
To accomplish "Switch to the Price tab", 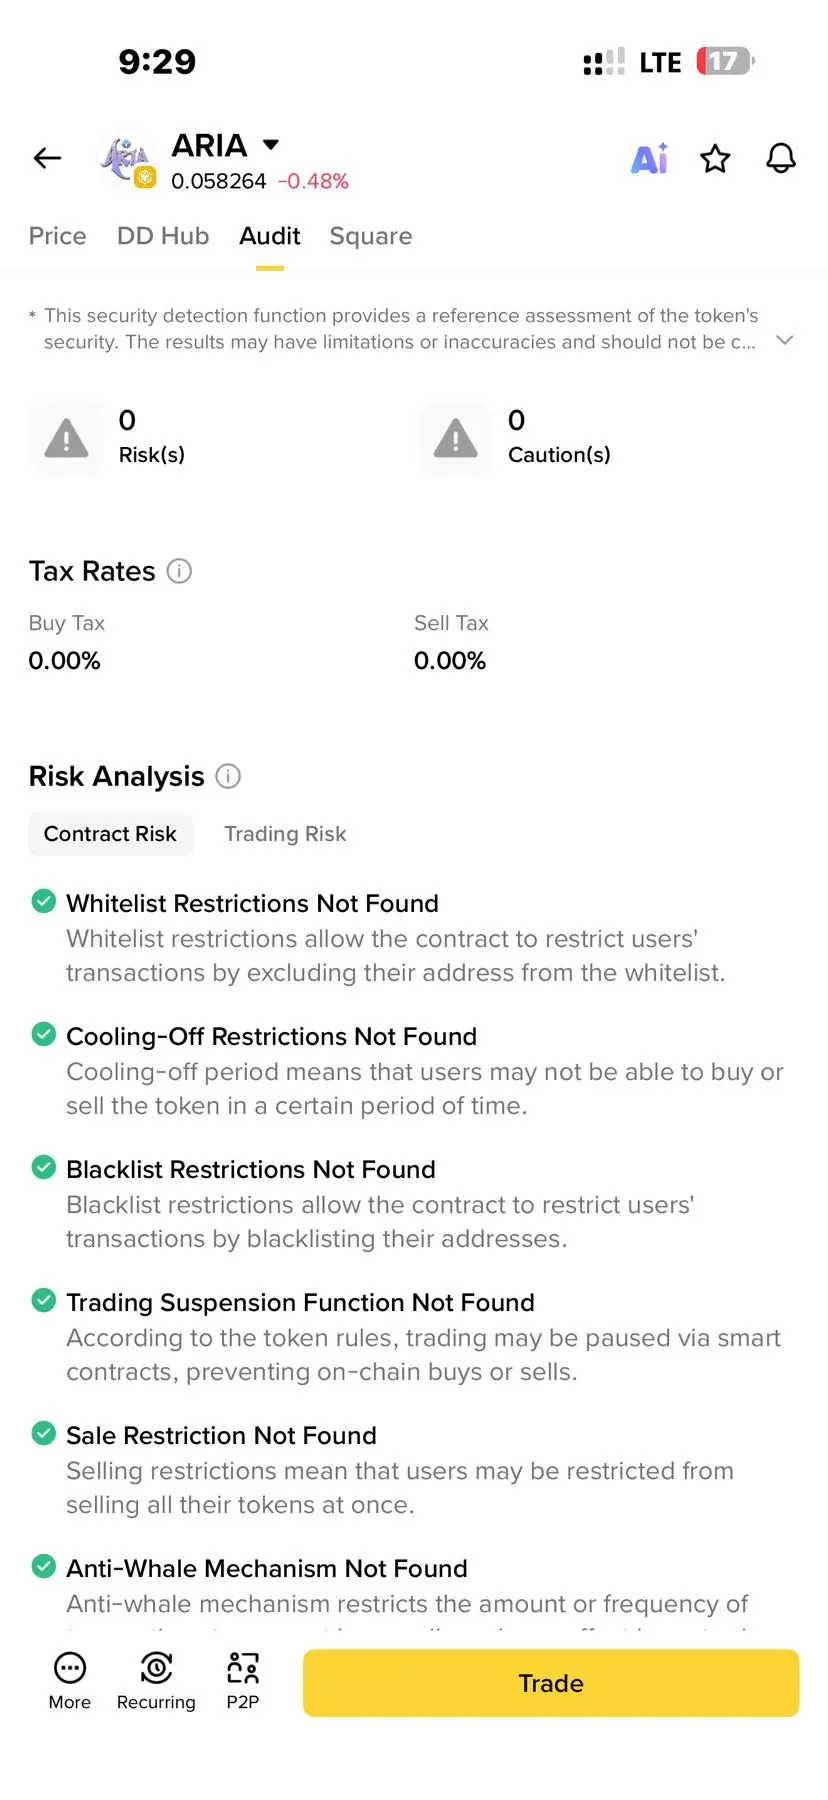I will (58, 236).
